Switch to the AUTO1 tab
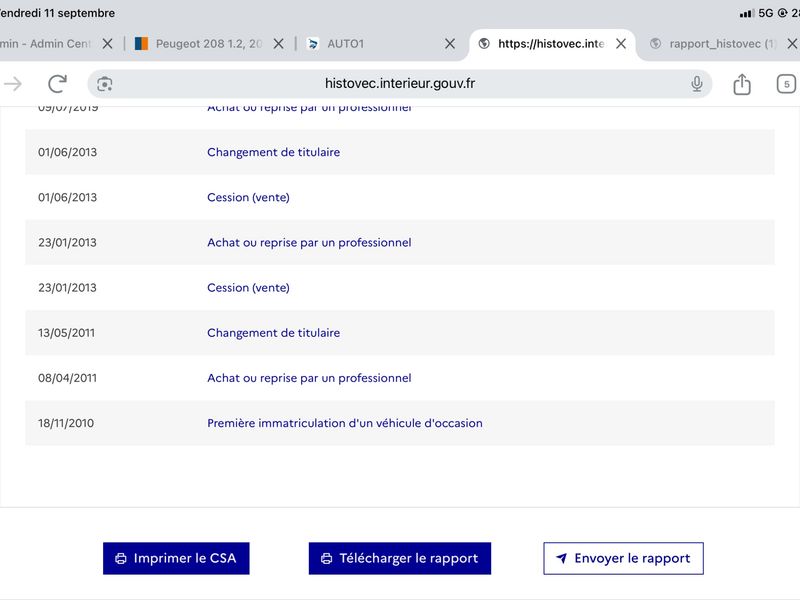The width and height of the screenshot is (800, 600). 367,44
